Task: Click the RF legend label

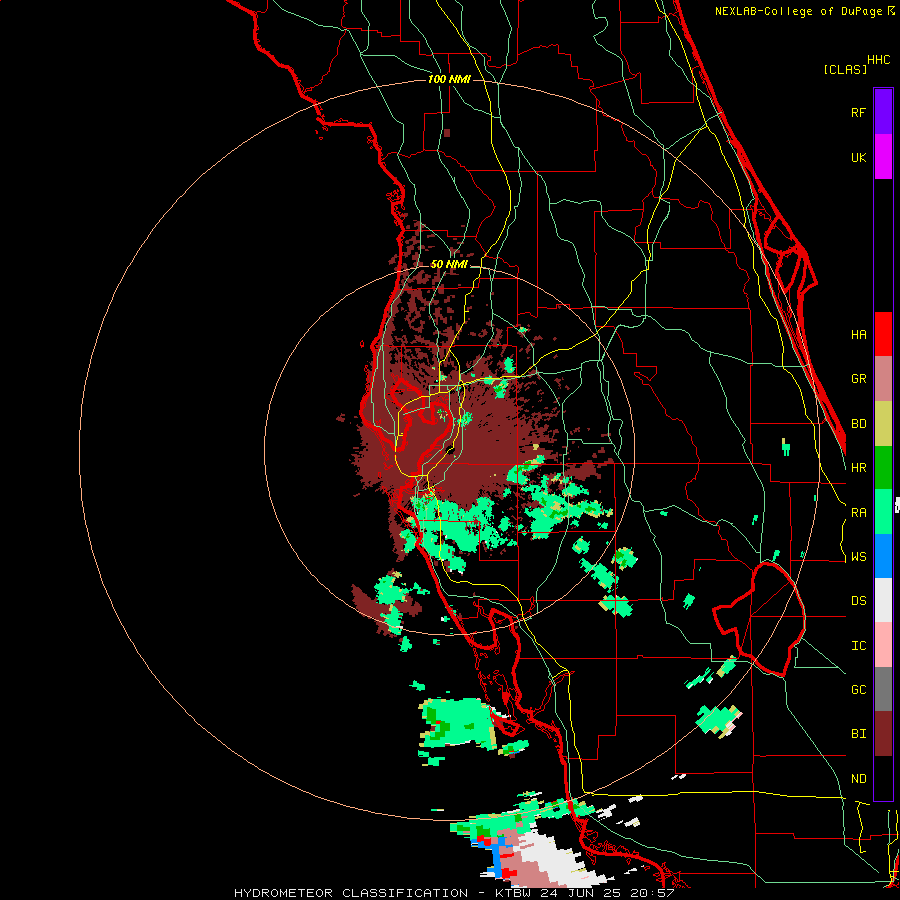Action: tap(859, 112)
